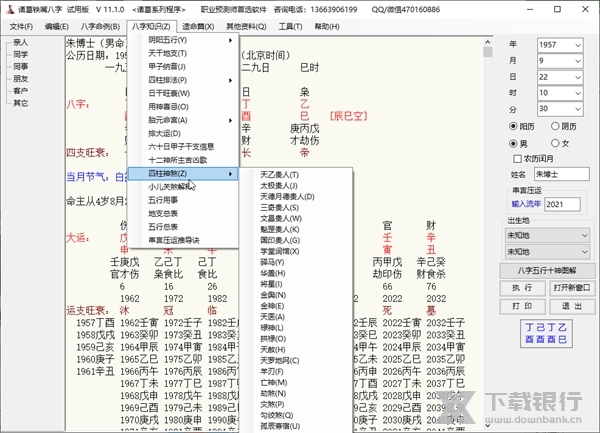Open the 编辑(E) menu

(57, 26)
